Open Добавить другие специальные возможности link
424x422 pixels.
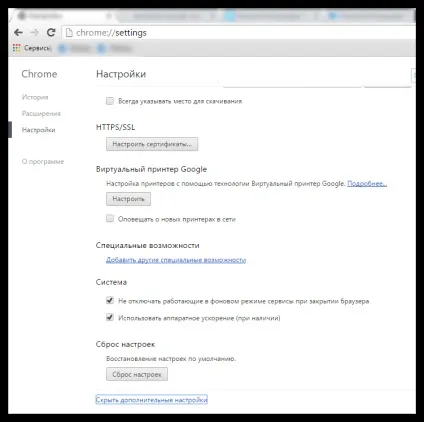[176, 260]
